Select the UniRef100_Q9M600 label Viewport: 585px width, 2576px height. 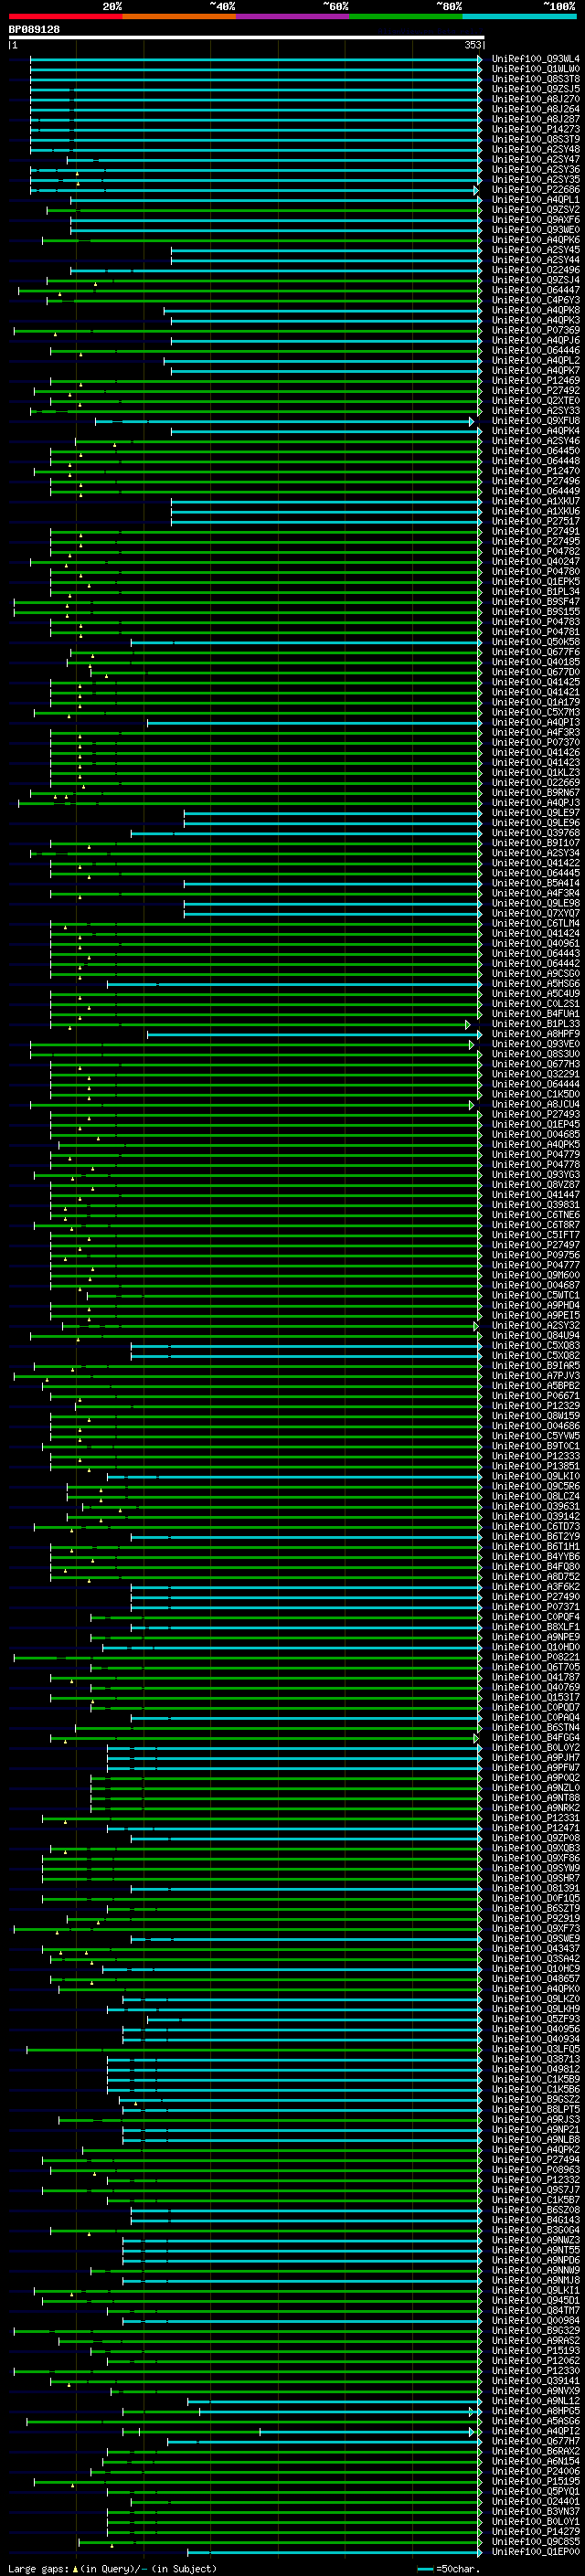535,1275
